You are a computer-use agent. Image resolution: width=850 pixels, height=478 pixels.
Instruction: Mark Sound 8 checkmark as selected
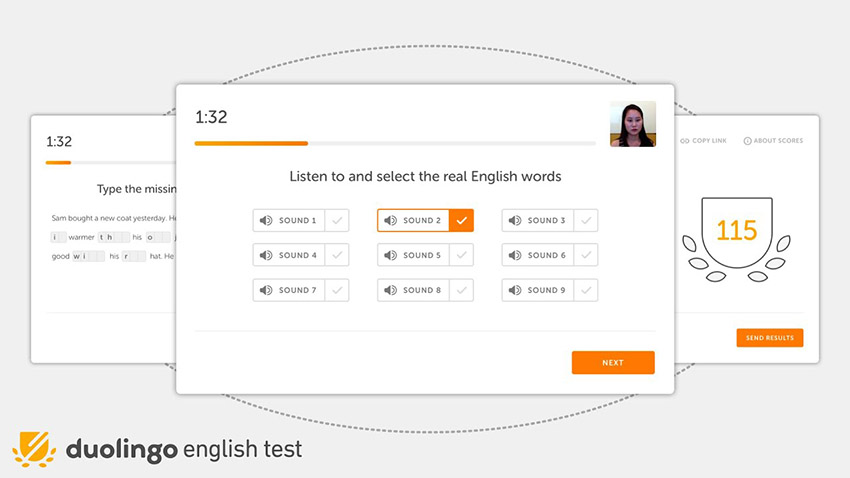coord(461,290)
